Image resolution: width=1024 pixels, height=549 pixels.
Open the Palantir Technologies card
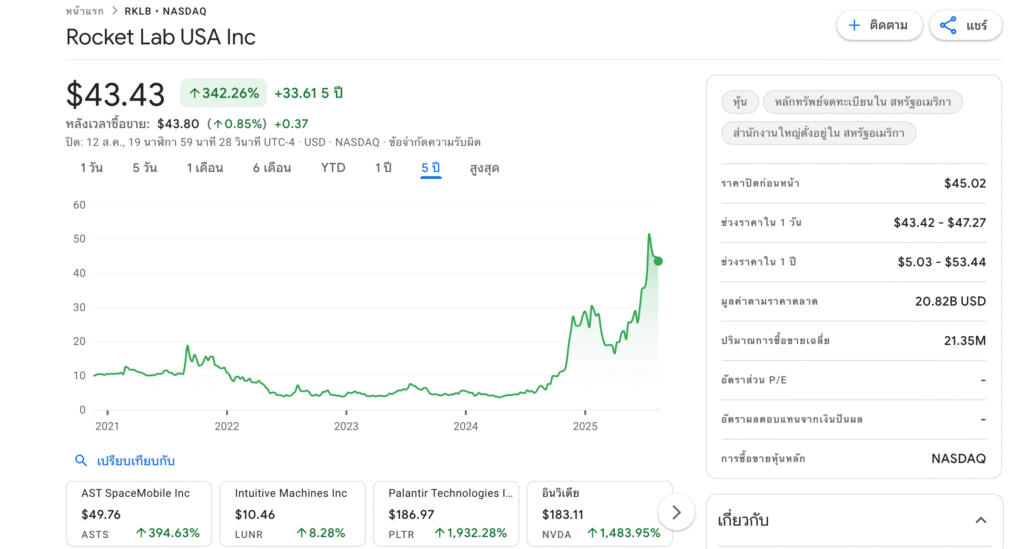coord(446,514)
